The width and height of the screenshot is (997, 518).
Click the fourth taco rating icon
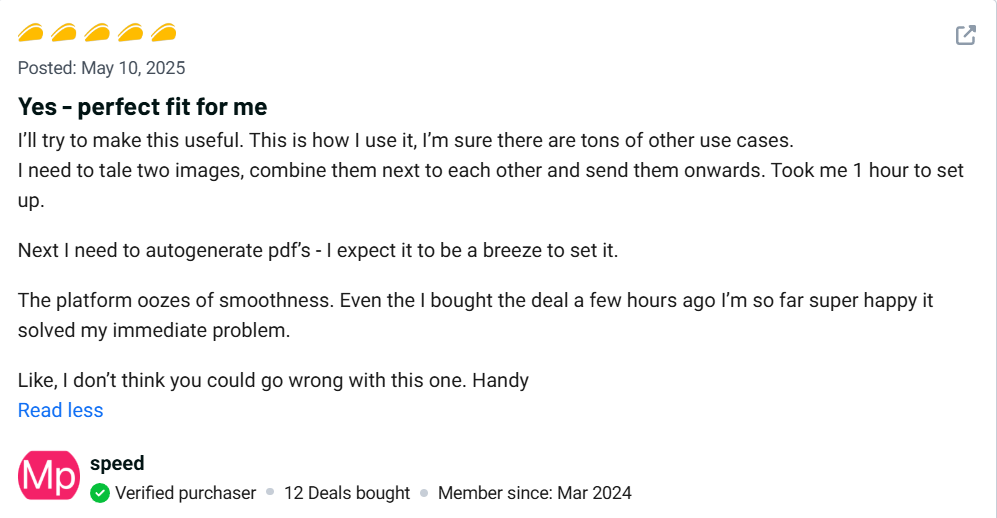[130, 33]
